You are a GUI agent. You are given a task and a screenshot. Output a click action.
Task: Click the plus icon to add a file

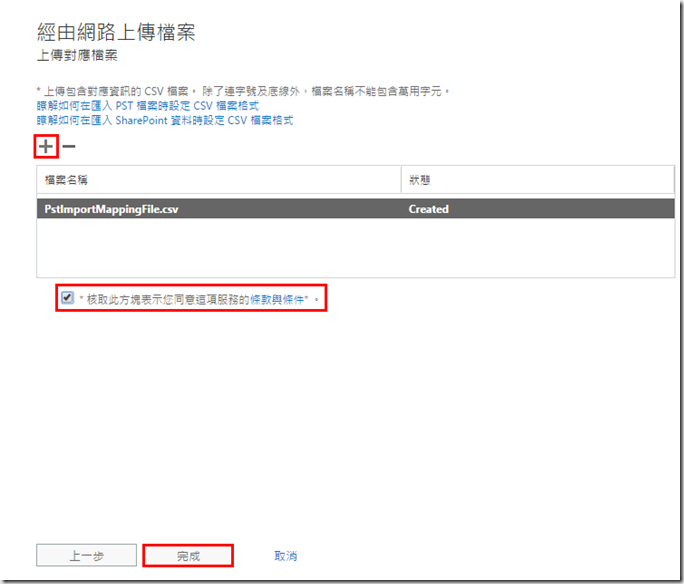pos(46,147)
